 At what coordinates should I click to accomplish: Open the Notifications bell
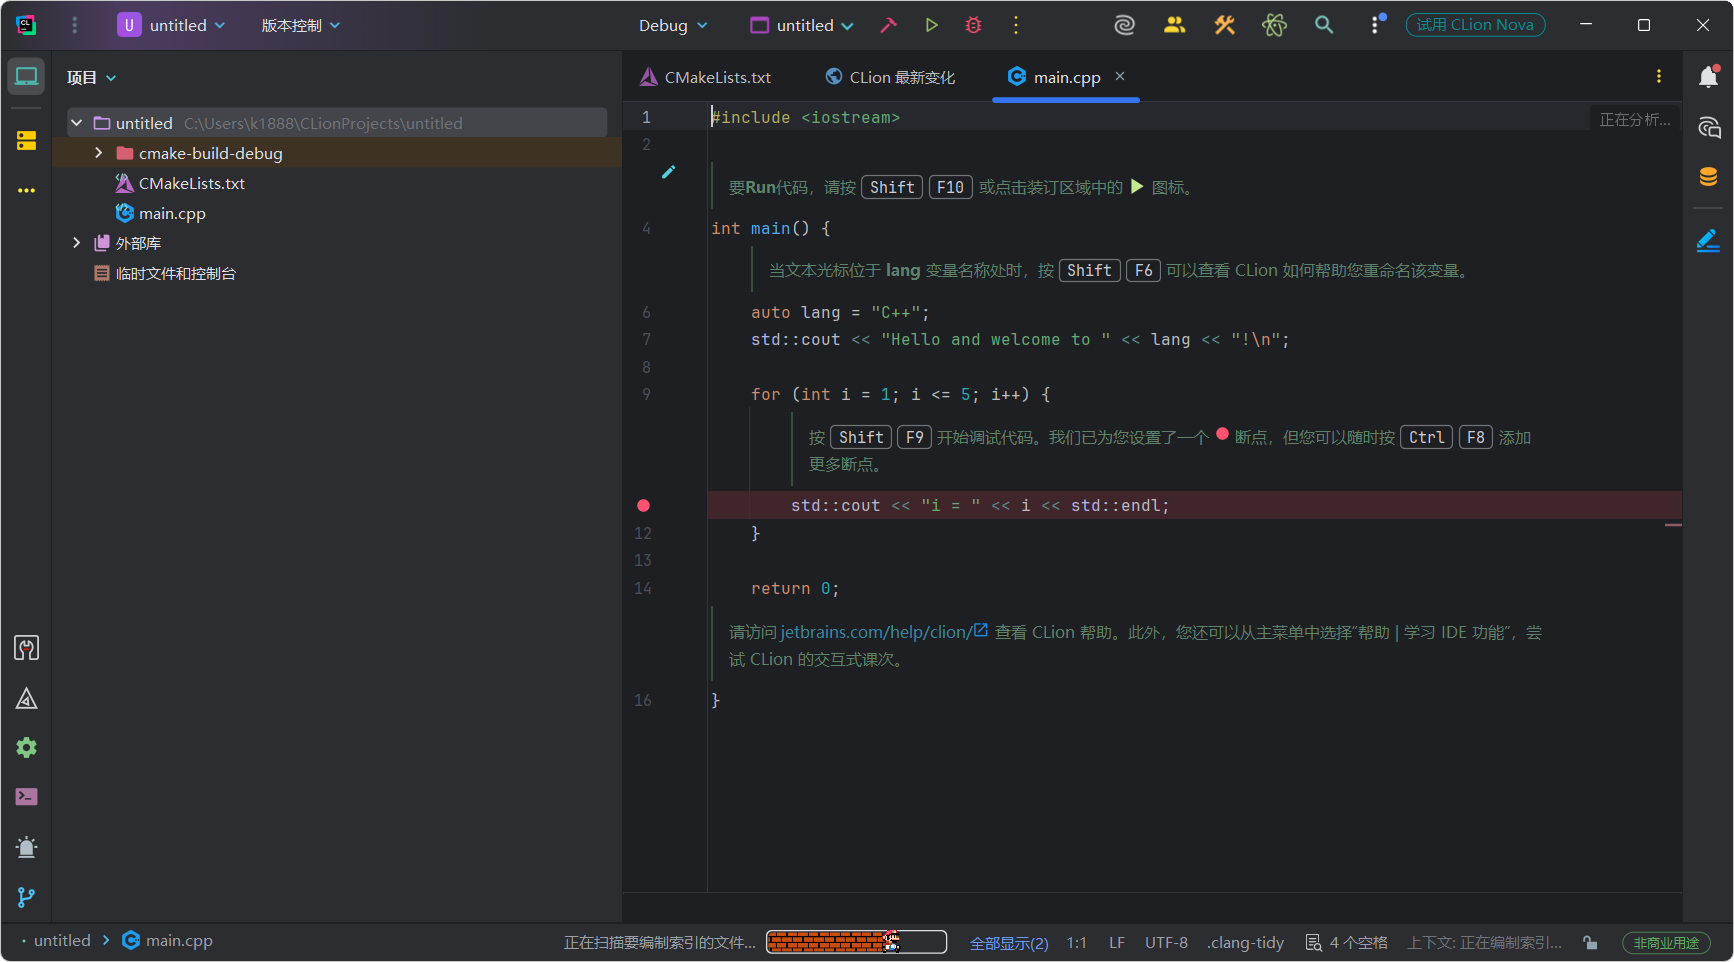click(x=1708, y=76)
